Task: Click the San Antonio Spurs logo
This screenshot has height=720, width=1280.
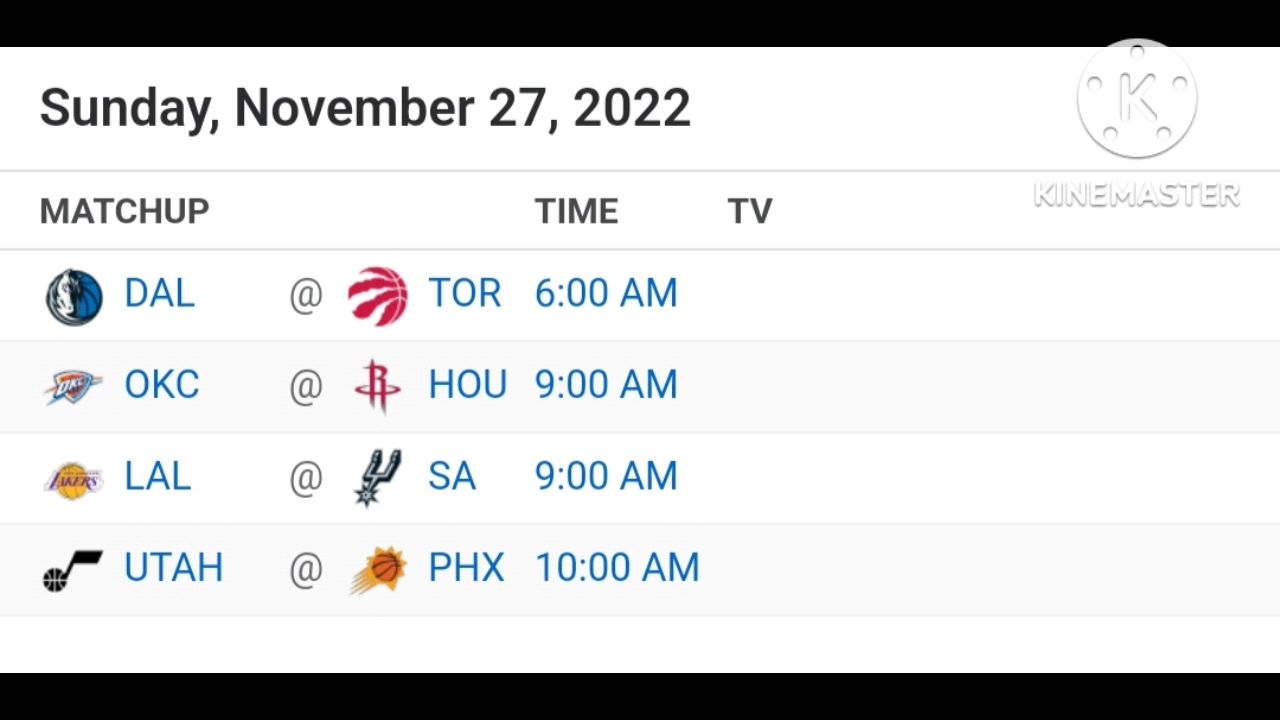Action: point(378,477)
